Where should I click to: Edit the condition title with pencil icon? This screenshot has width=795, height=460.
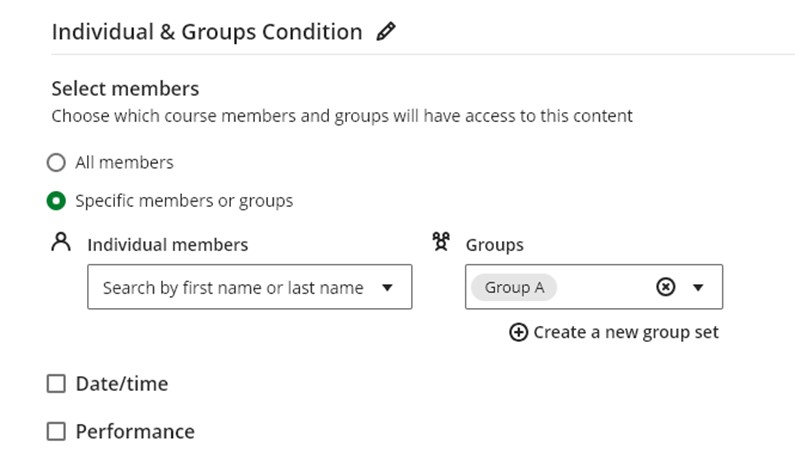[386, 31]
